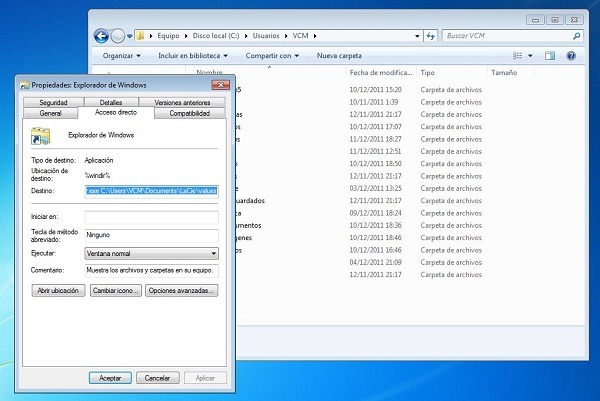Sort by Fecha de modifica... column header
This screenshot has width=600, height=401.
point(381,72)
